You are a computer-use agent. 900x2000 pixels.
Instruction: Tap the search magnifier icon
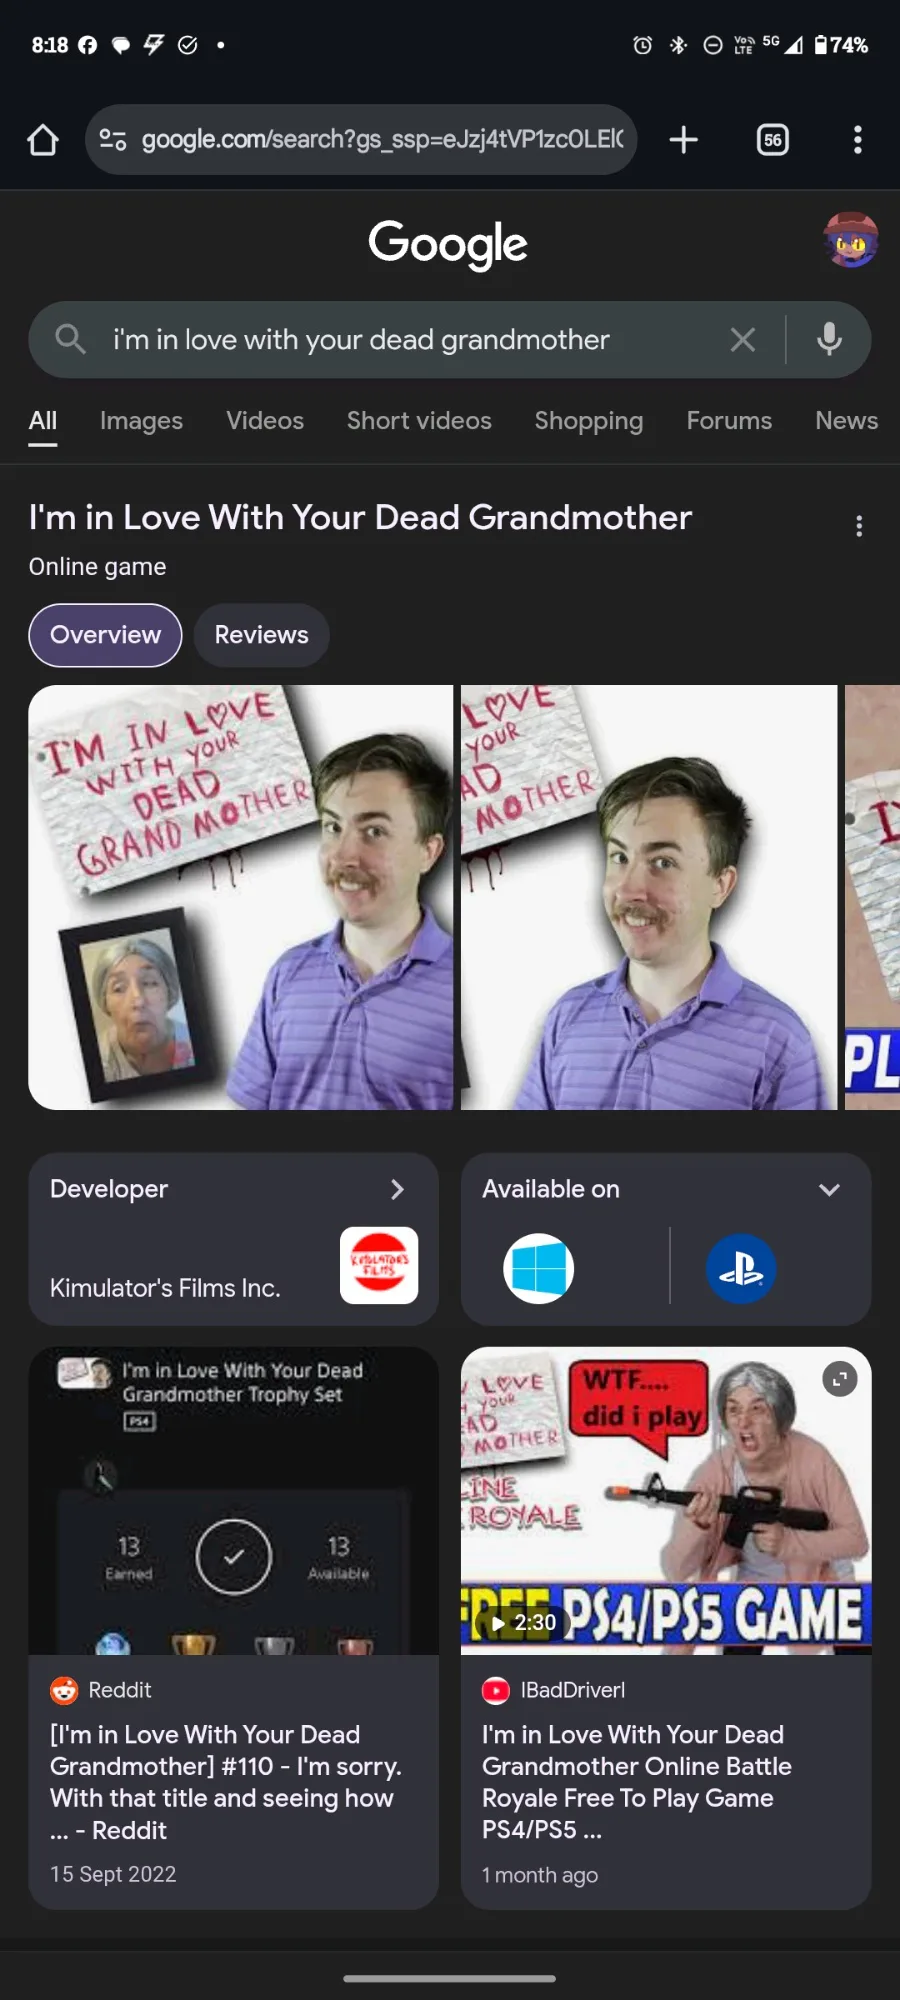click(x=70, y=339)
